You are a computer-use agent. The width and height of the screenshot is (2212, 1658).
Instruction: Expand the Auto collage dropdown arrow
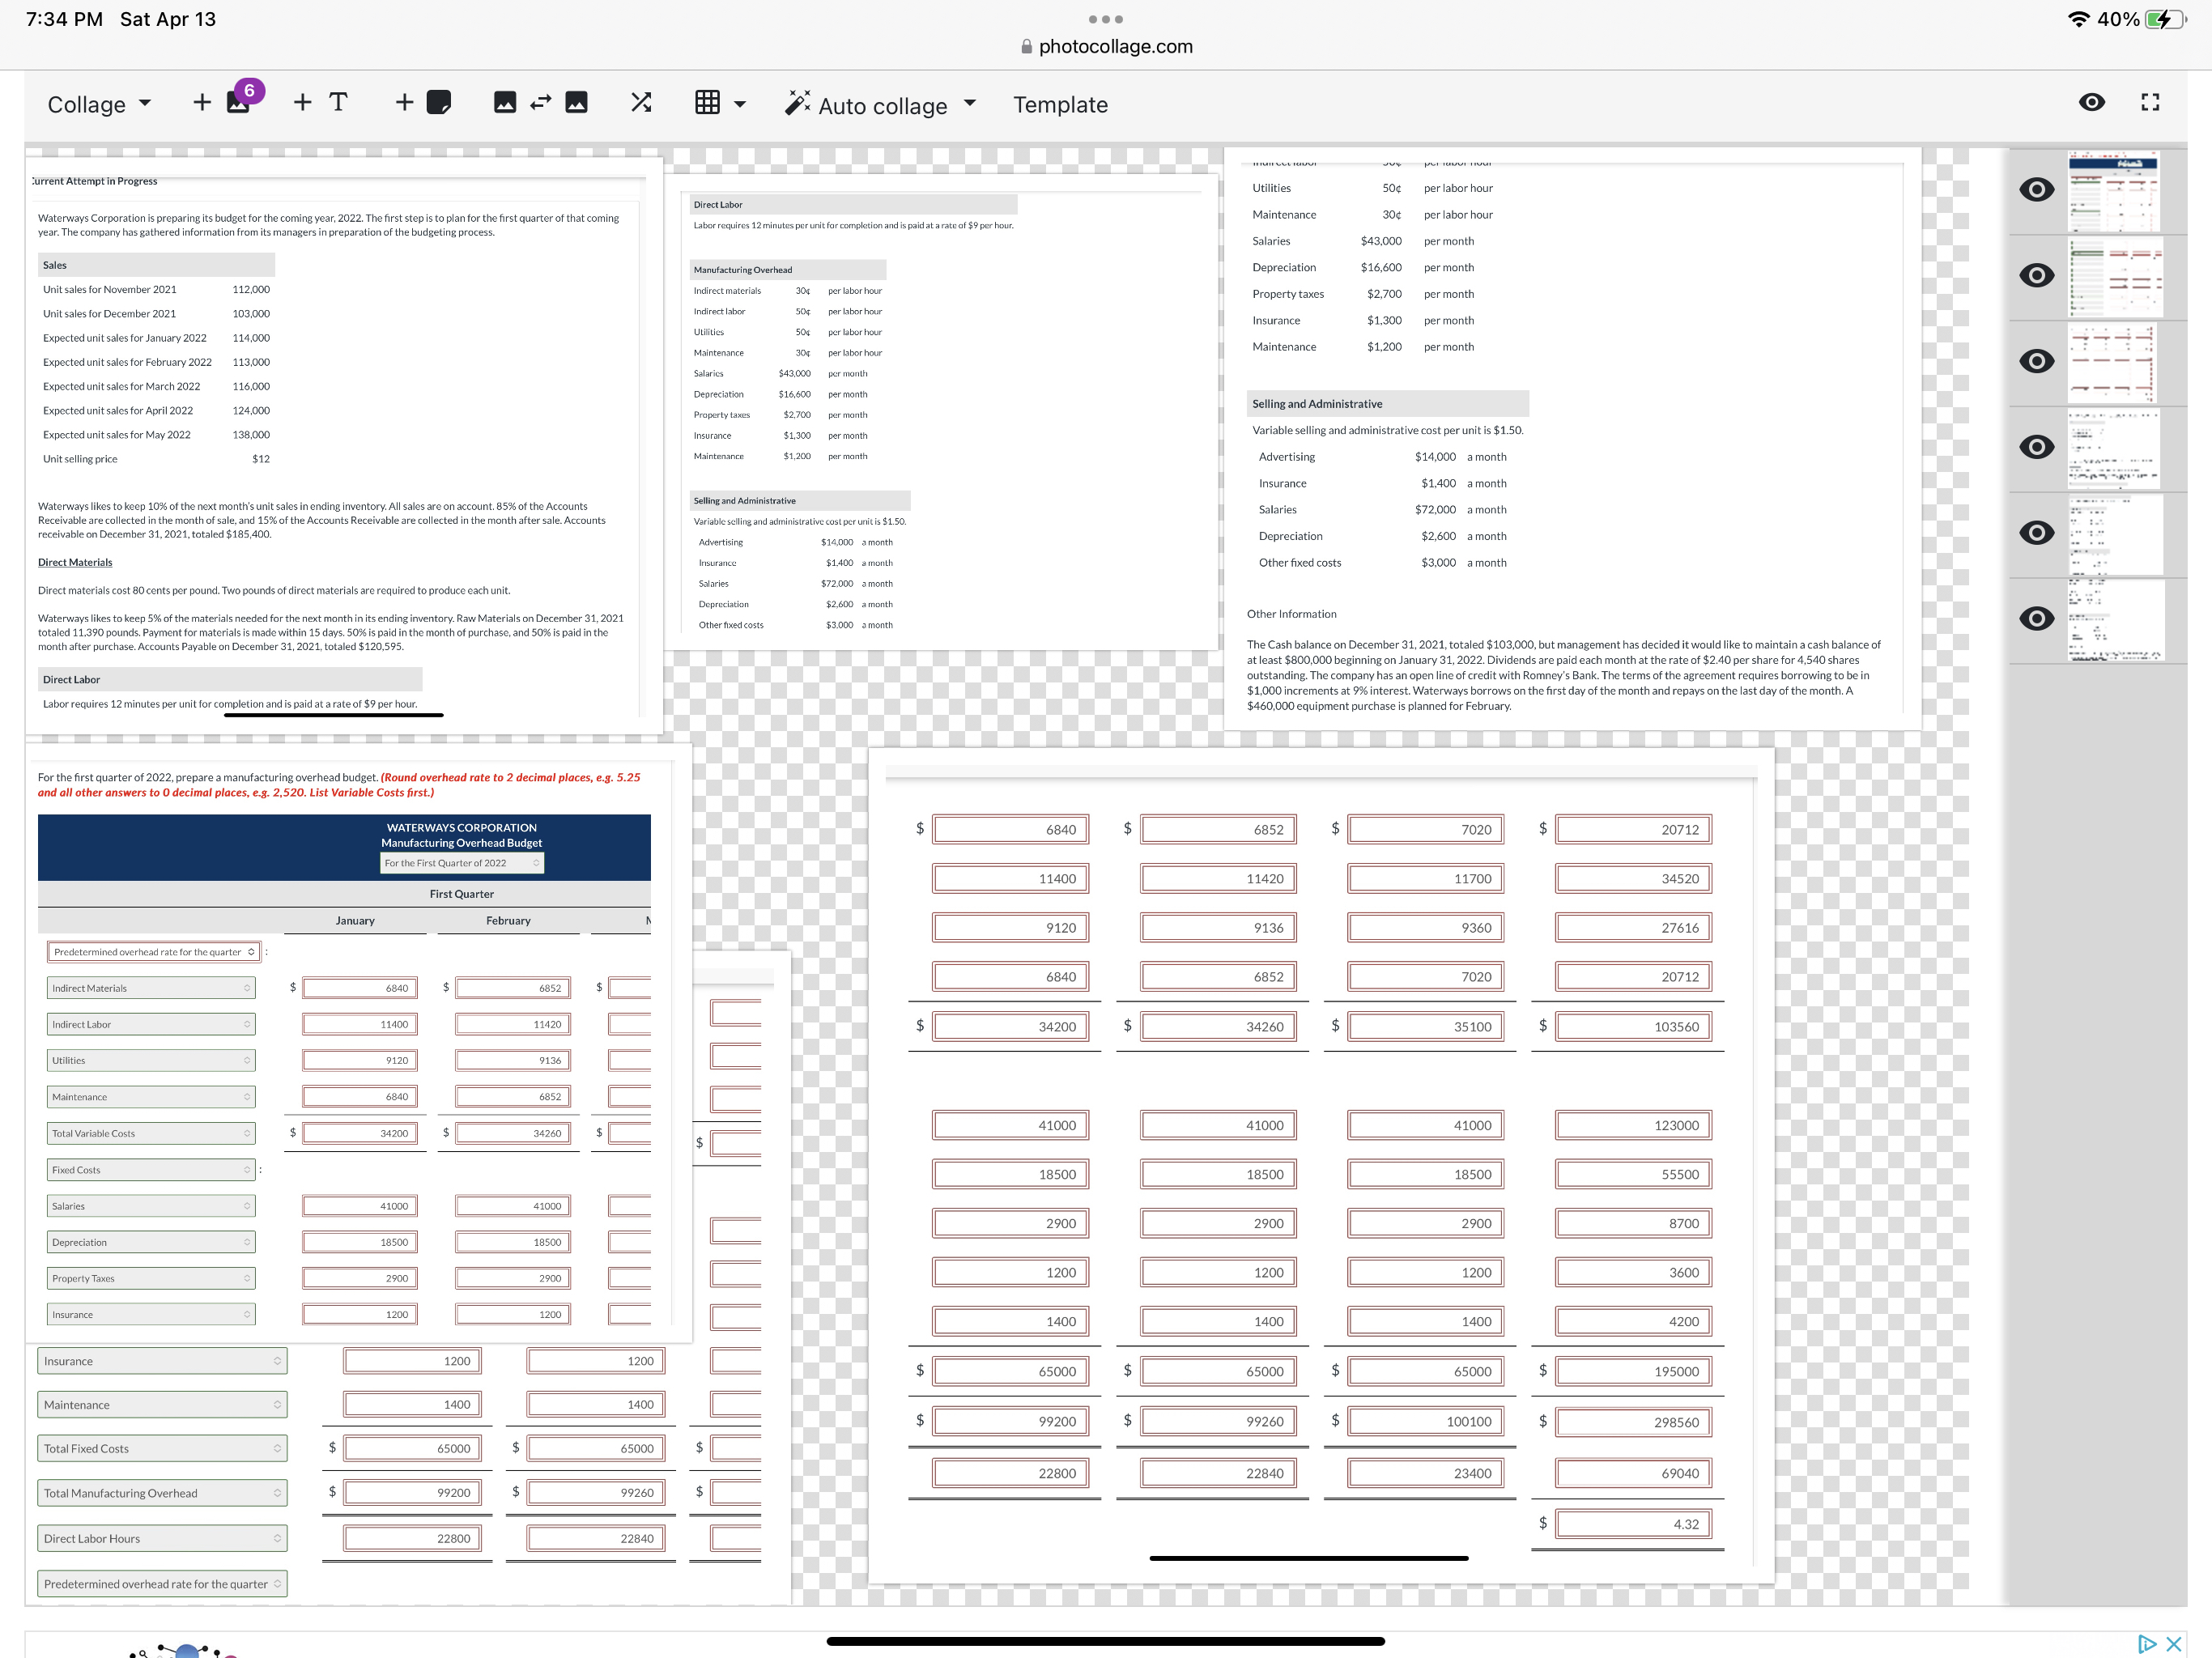[969, 103]
